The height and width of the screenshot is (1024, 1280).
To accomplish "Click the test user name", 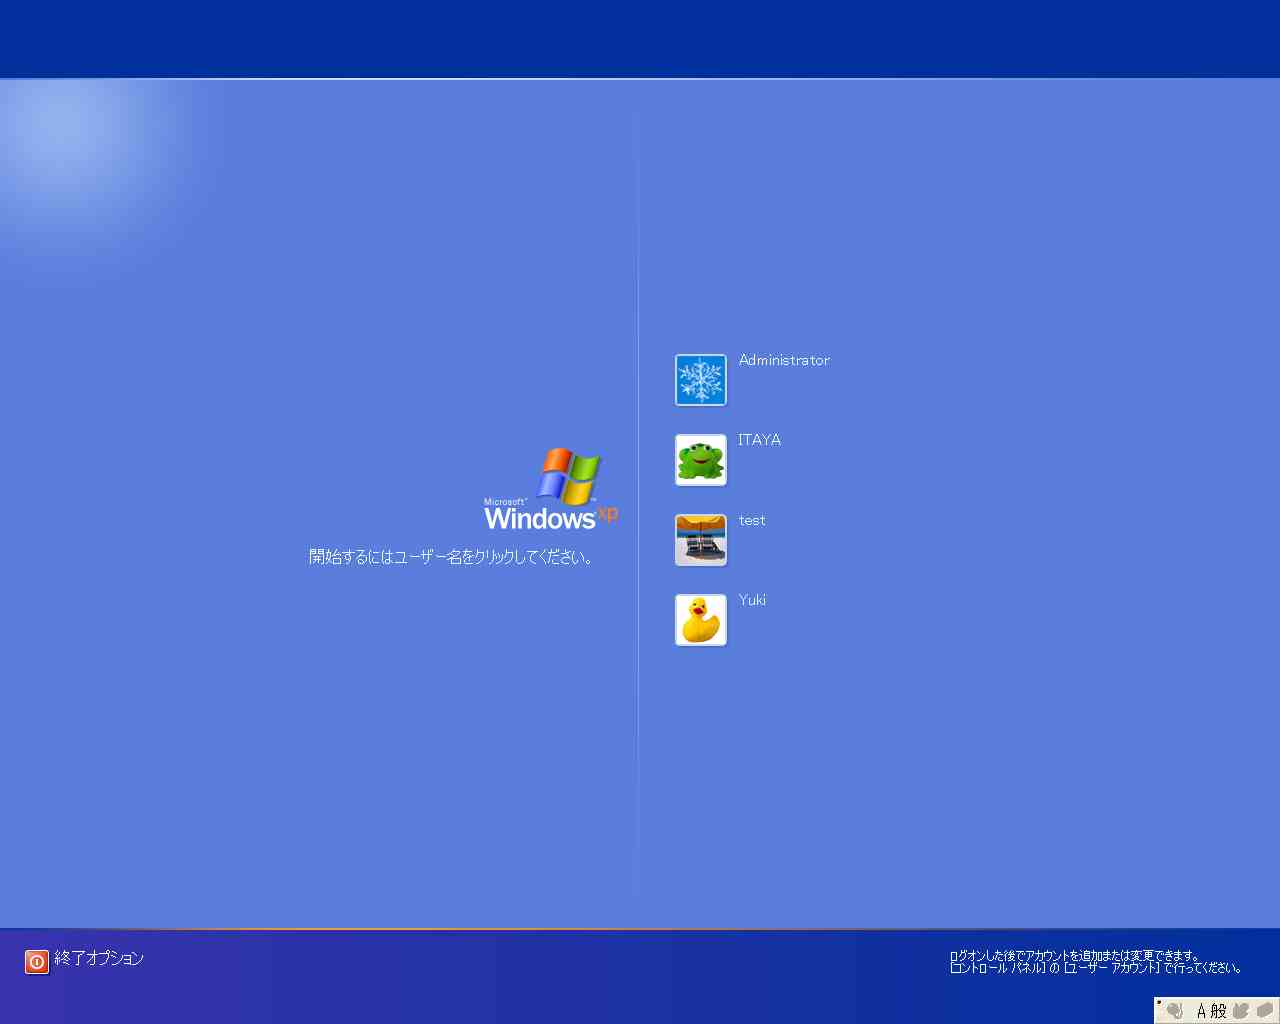I will (x=752, y=520).
